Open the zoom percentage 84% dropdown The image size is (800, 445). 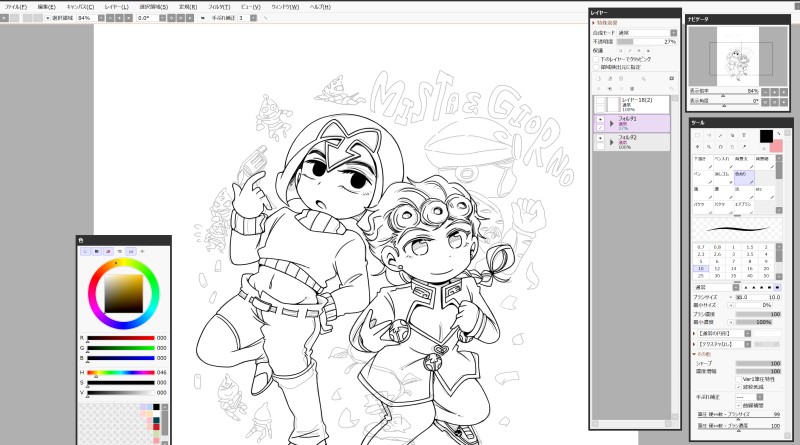pyautogui.click(x=101, y=18)
